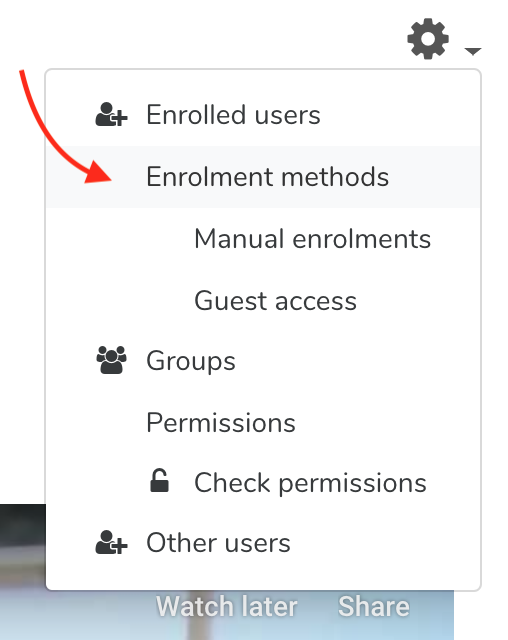Open Guest access settings
Image resolution: width=508 pixels, height=640 pixels.
click(275, 301)
